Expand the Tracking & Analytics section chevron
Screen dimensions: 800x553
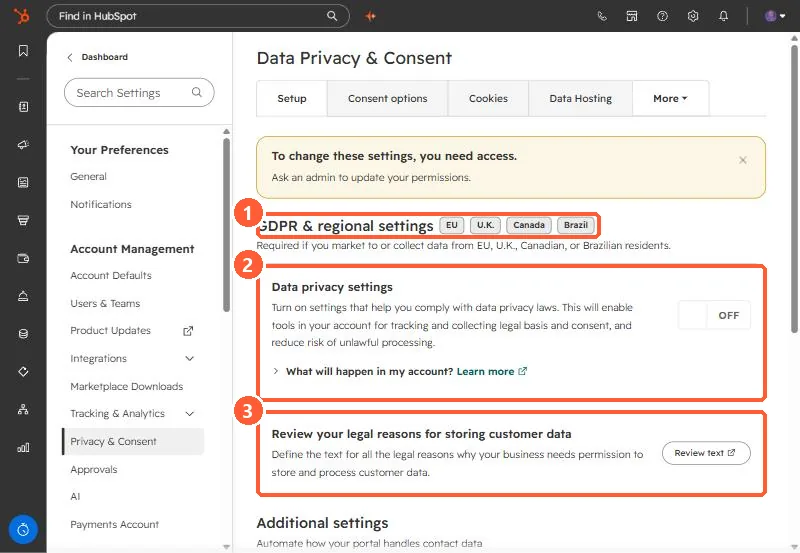pyautogui.click(x=190, y=413)
